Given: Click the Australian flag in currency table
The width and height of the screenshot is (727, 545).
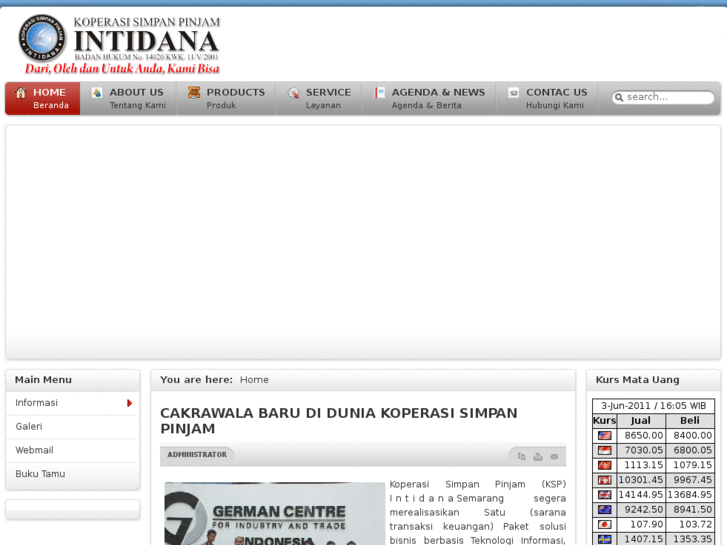Looking at the screenshot, I should (605, 510).
